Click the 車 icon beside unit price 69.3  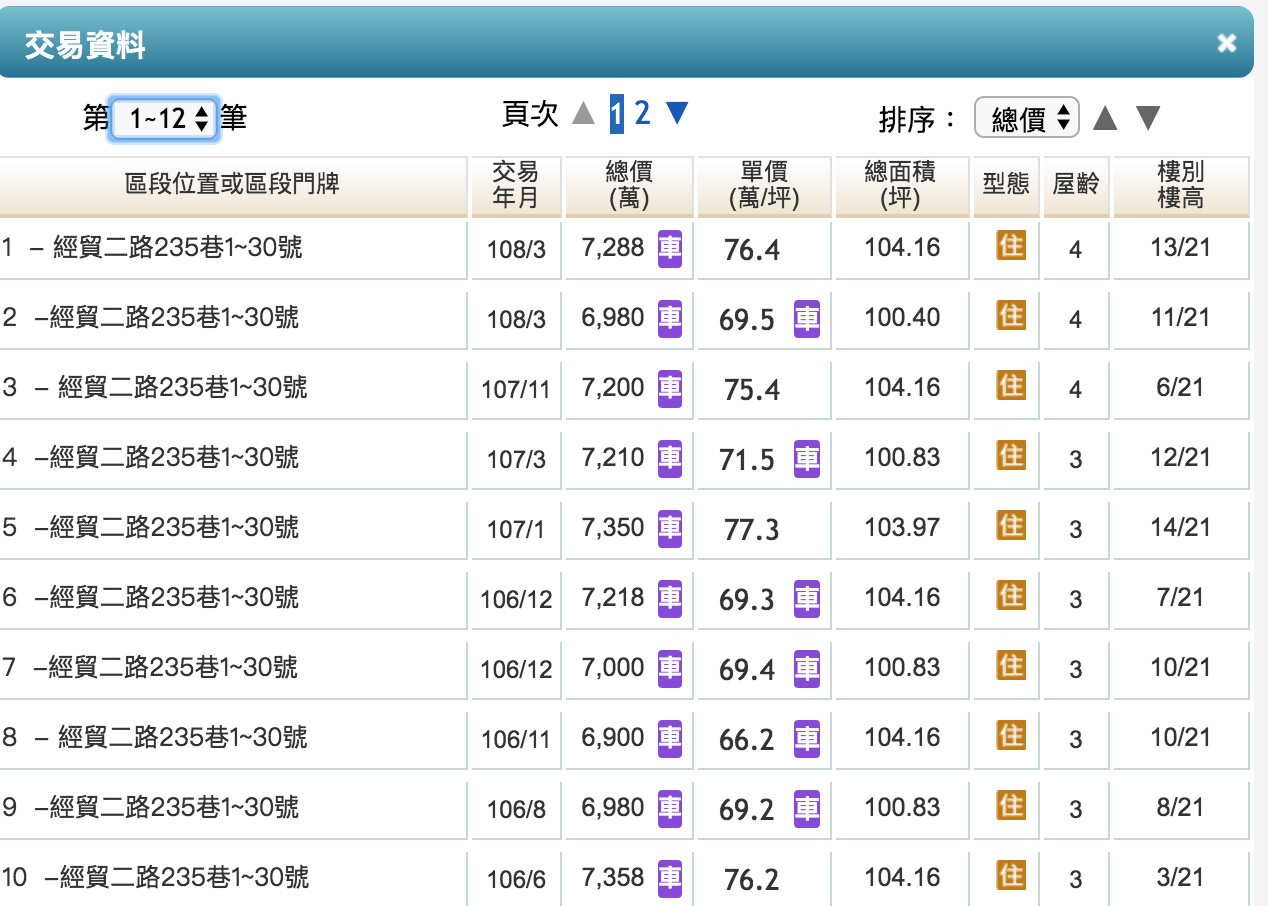pyautogui.click(x=807, y=599)
